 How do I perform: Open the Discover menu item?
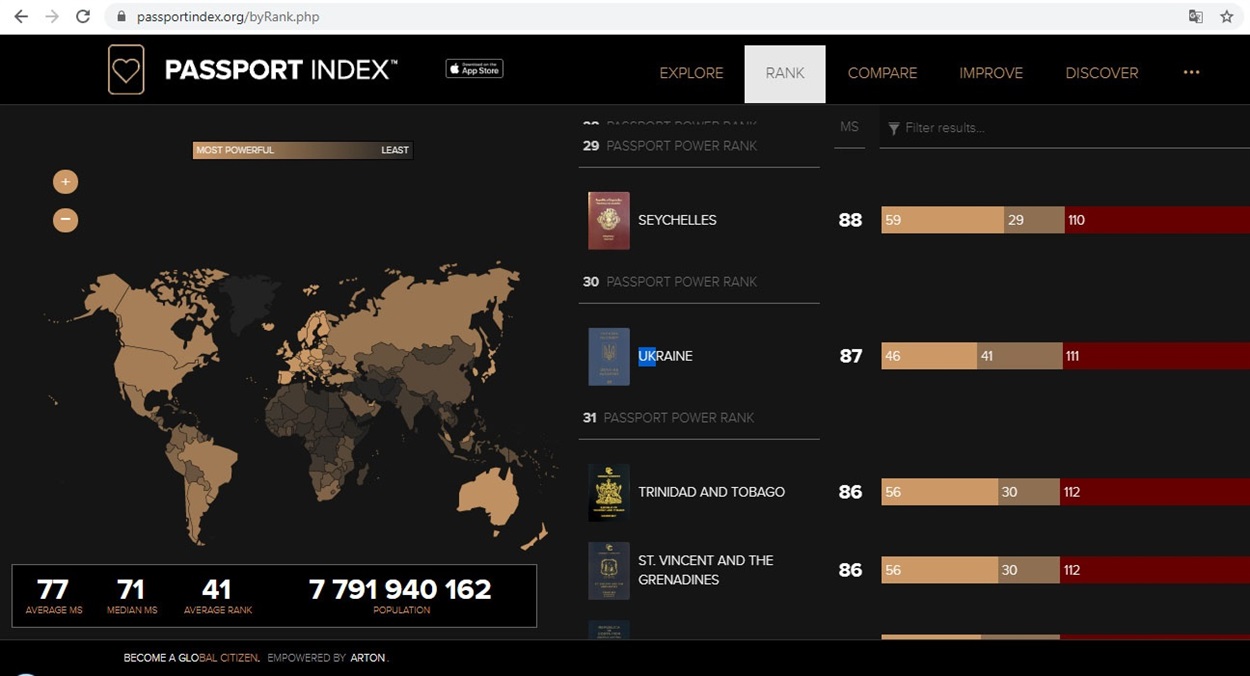pyautogui.click(x=1102, y=73)
